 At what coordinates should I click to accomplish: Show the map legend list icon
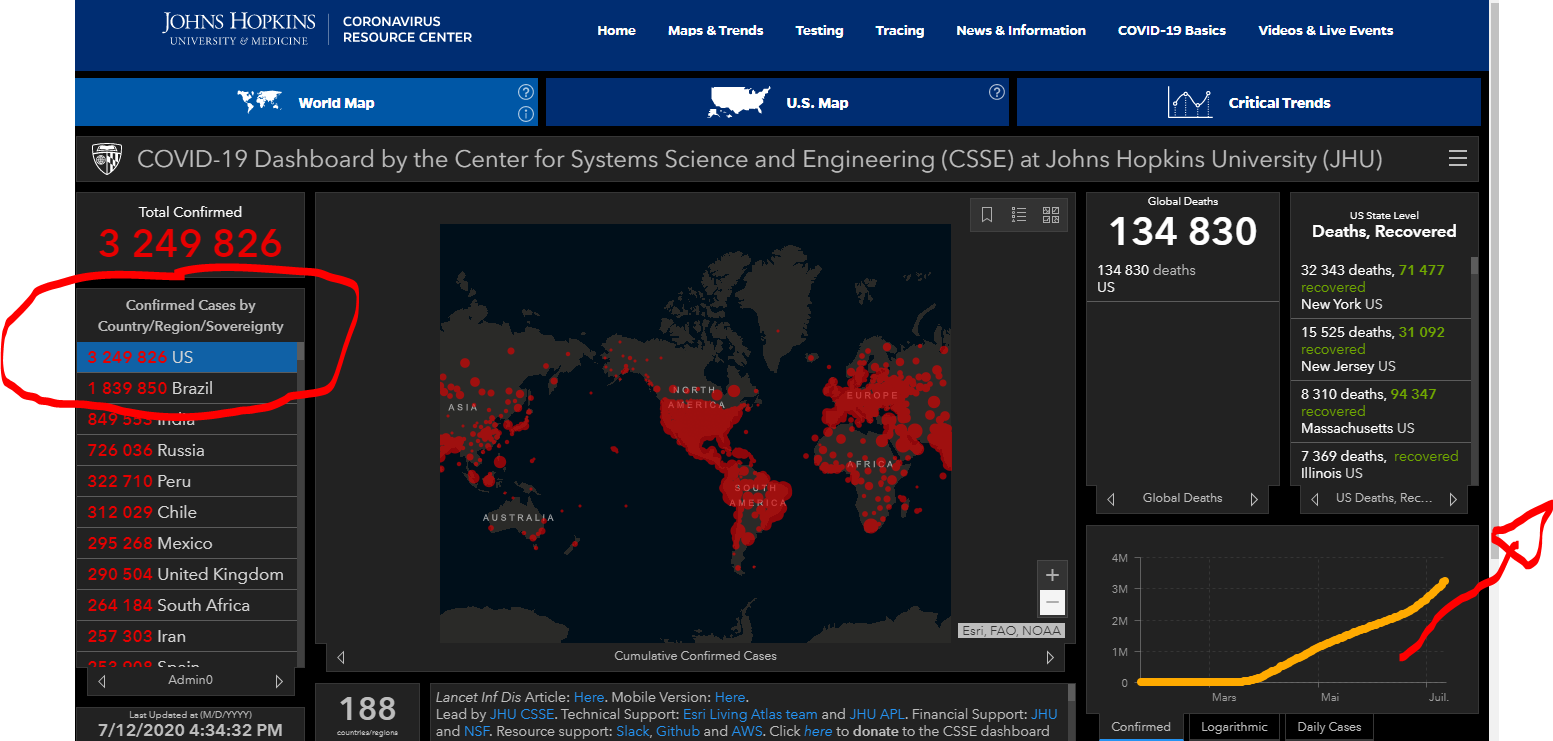[1019, 214]
